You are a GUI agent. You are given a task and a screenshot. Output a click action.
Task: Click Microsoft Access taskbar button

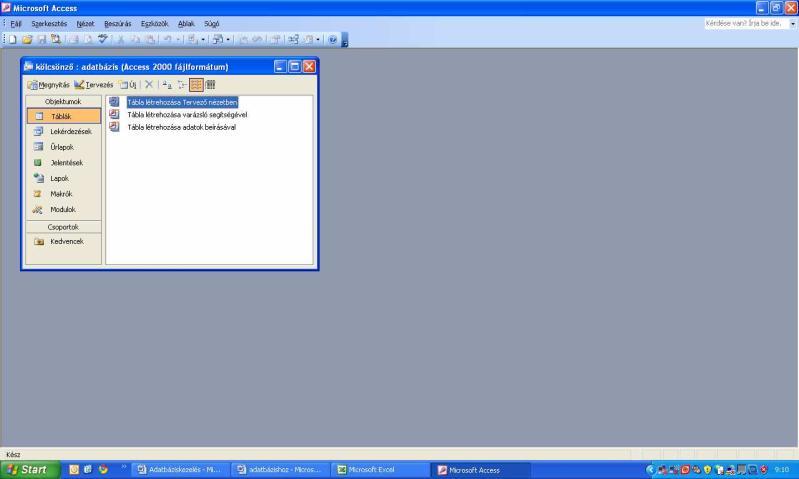pyautogui.click(x=481, y=470)
